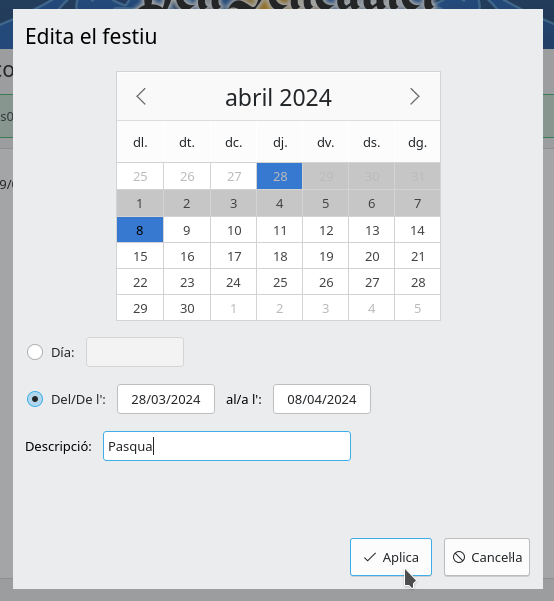The height and width of the screenshot is (601, 554).
Task: Focus the Descripció text field
Action: [227, 446]
